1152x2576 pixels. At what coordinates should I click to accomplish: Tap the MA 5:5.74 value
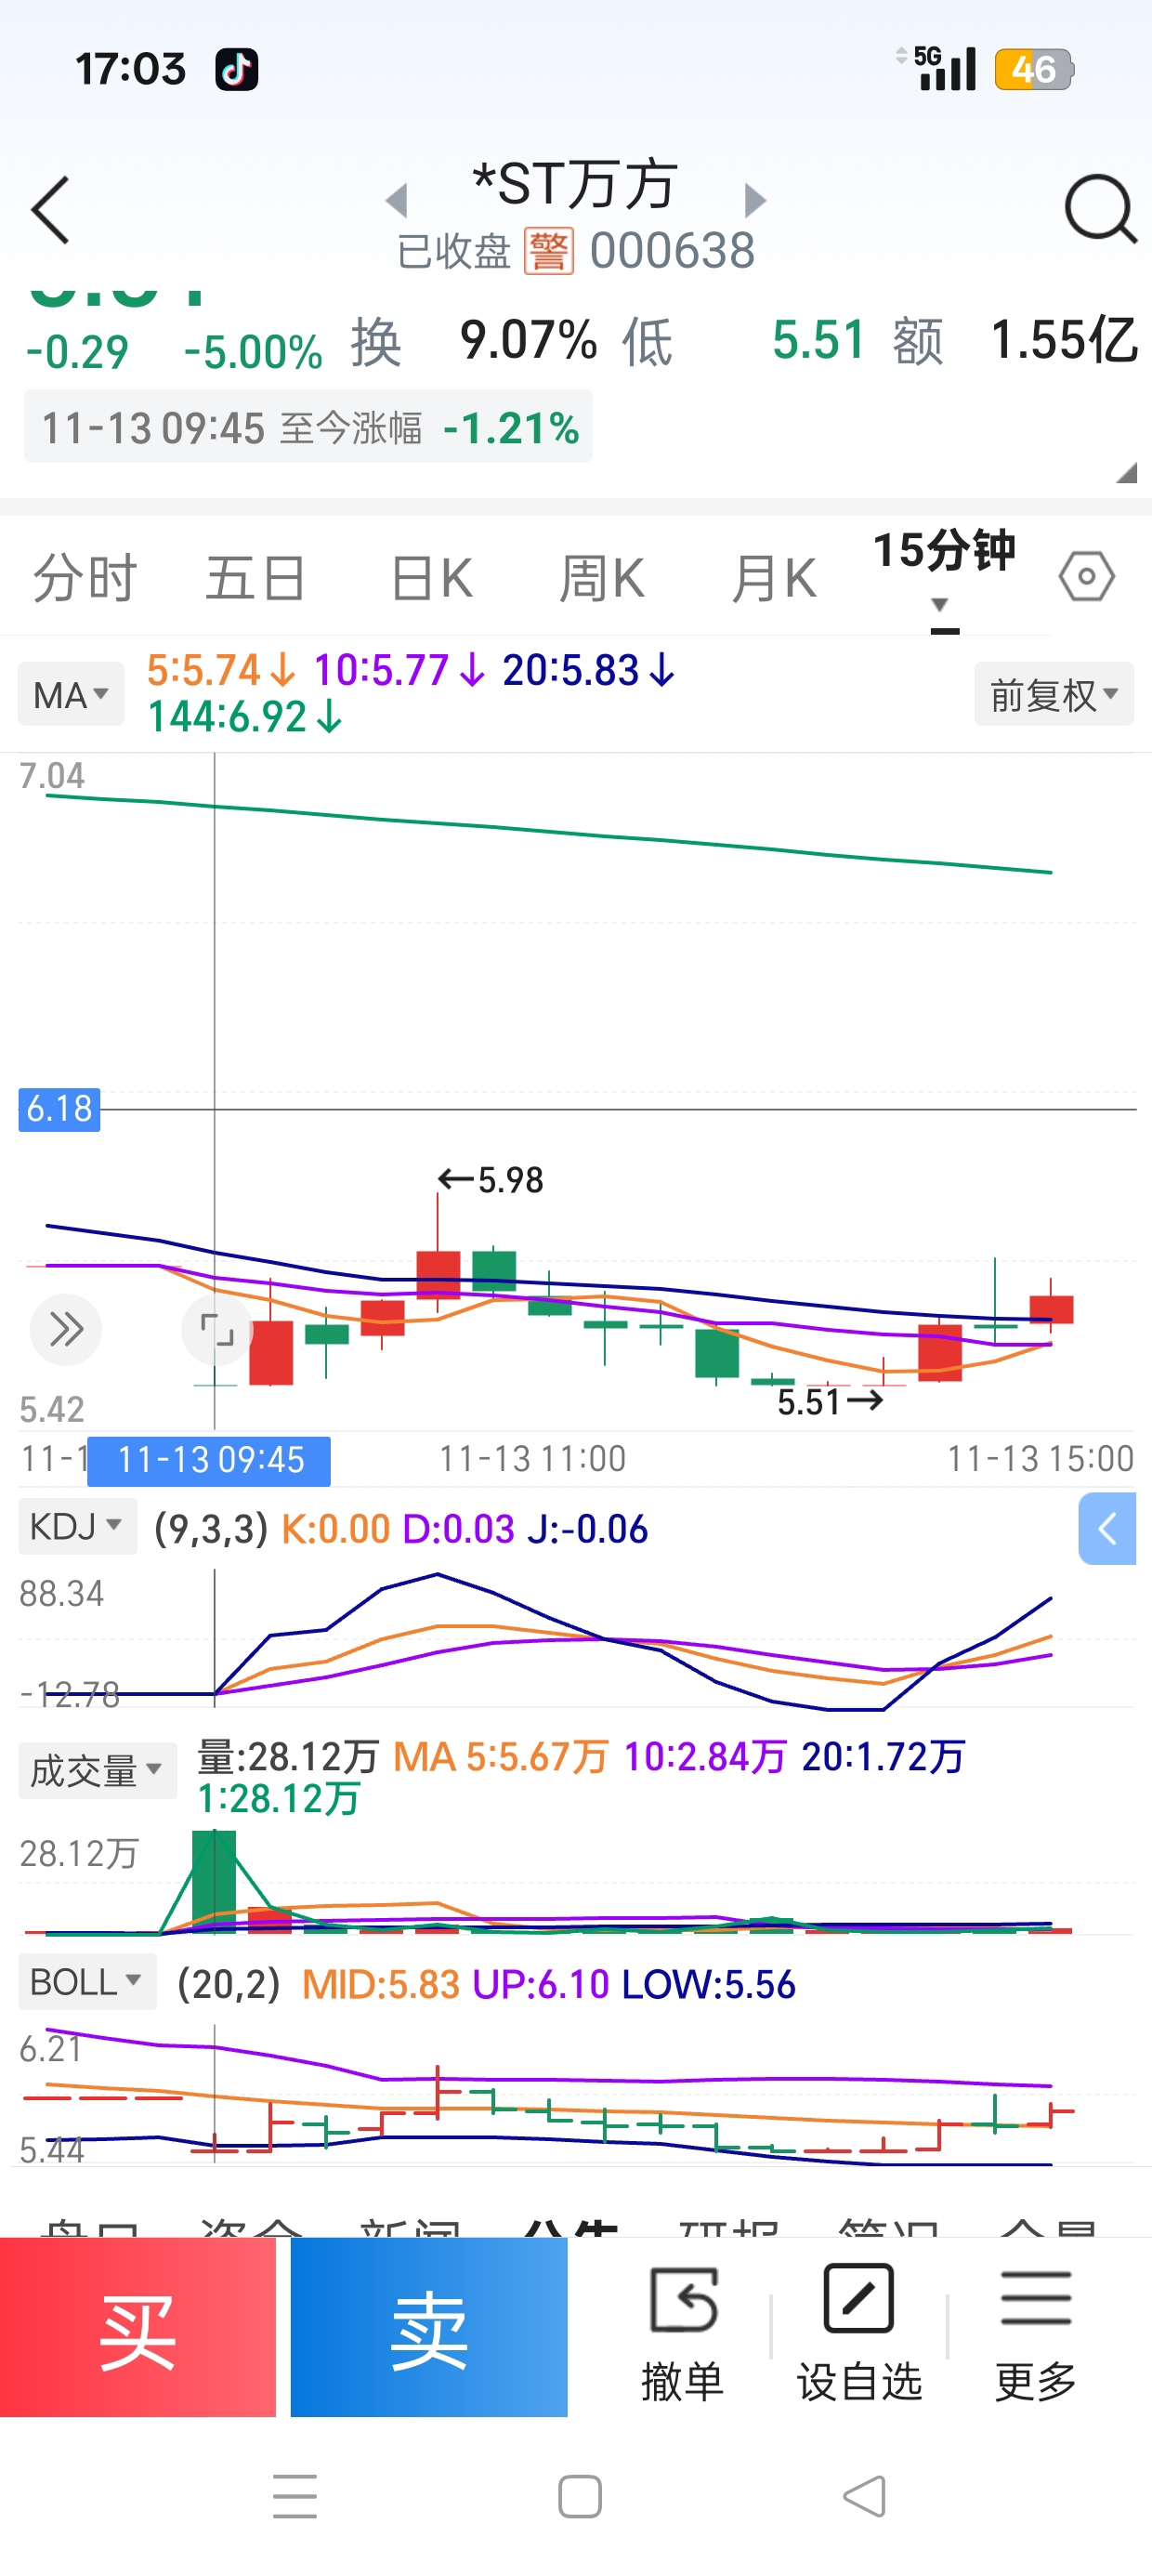pyautogui.click(x=221, y=669)
